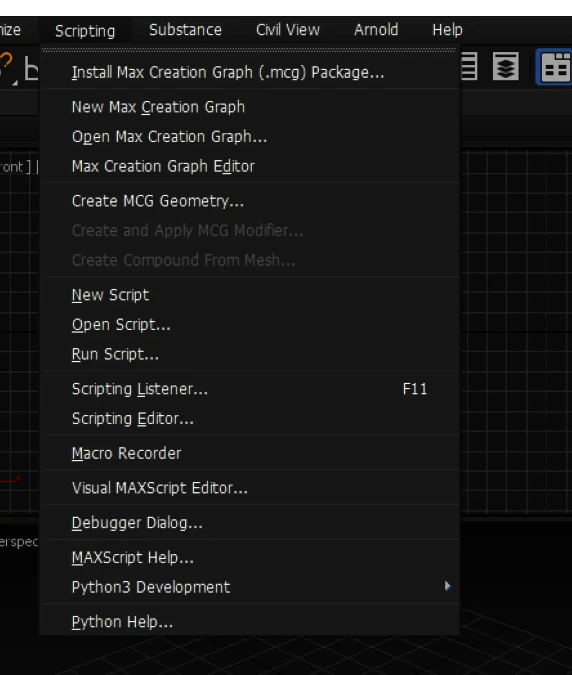572x675 pixels.
Task: Choose Install Max Creation Graph (.mcg) Package
Action: pyautogui.click(x=251, y=72)
